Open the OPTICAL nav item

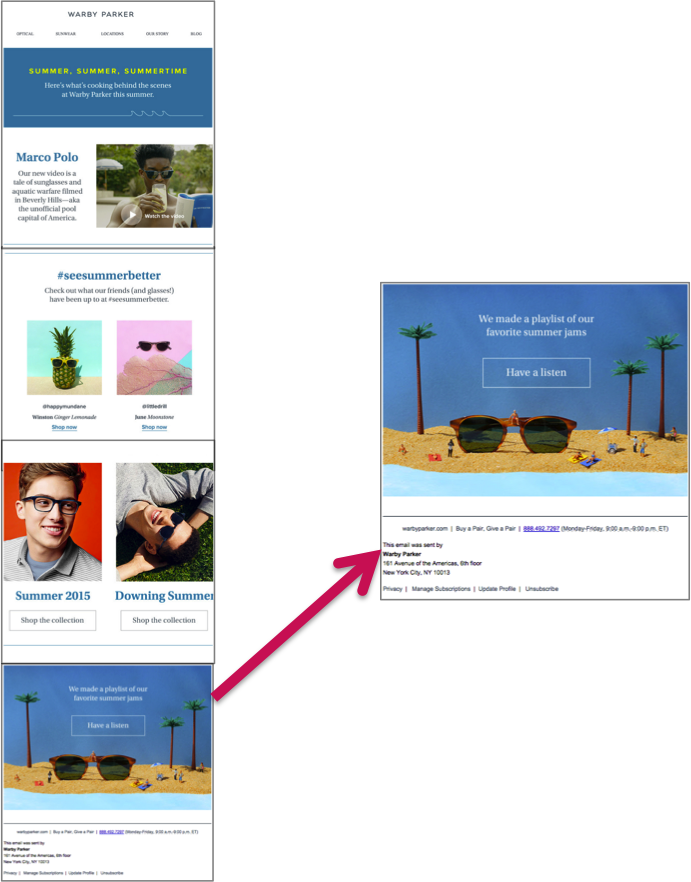click(25, 34)
